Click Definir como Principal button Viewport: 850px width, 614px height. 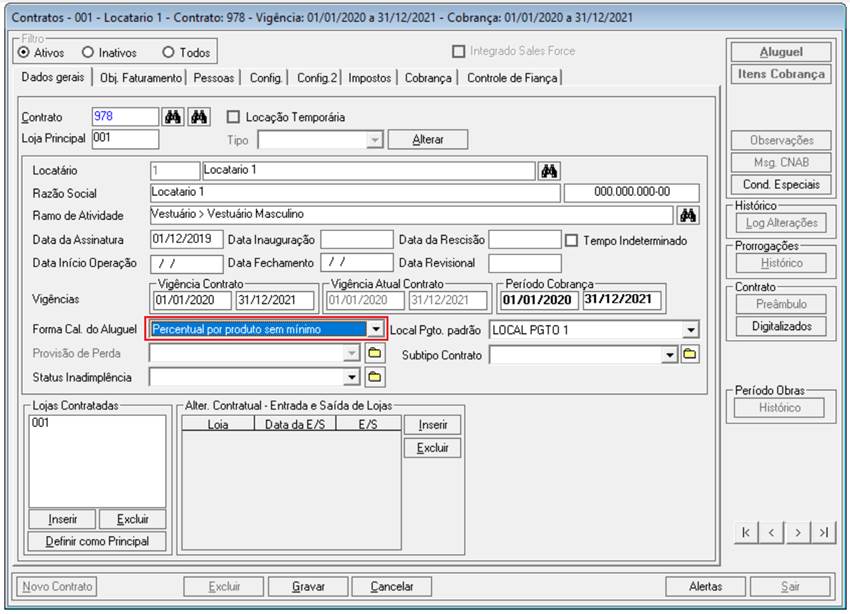coord(97,541)
